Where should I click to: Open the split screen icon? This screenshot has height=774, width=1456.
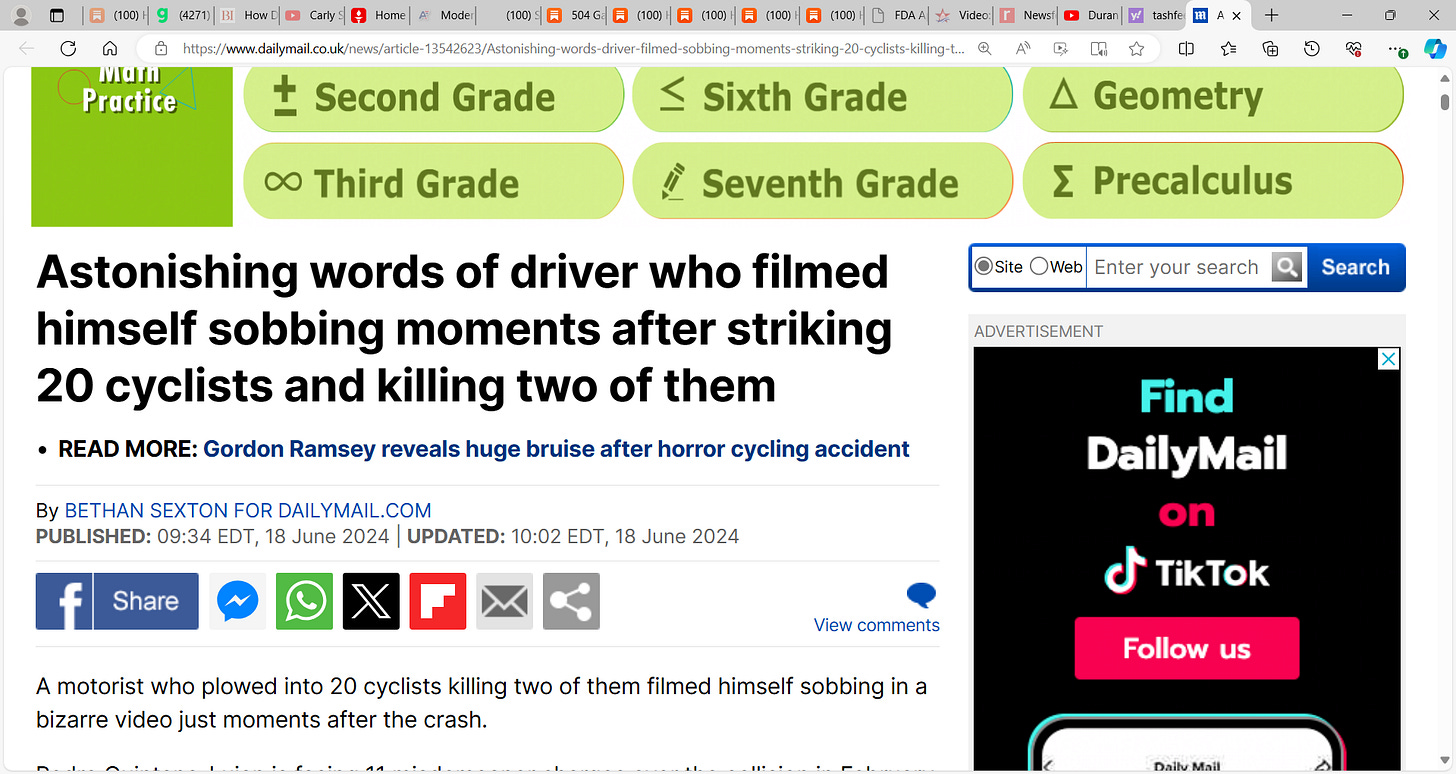point(1186,48)
